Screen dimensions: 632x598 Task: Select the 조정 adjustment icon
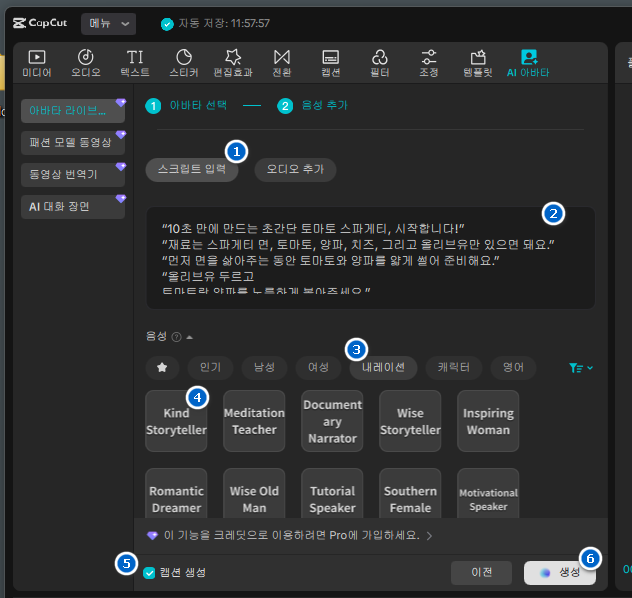tap(429, 63)
